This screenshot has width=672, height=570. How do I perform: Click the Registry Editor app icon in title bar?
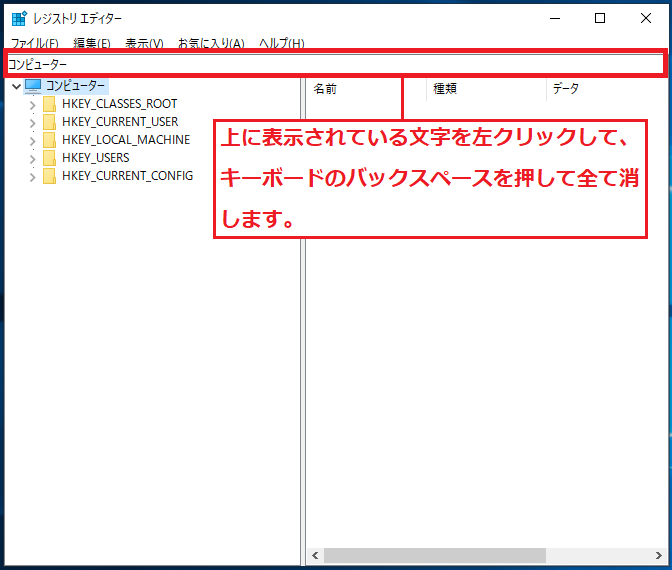point(19,18)
